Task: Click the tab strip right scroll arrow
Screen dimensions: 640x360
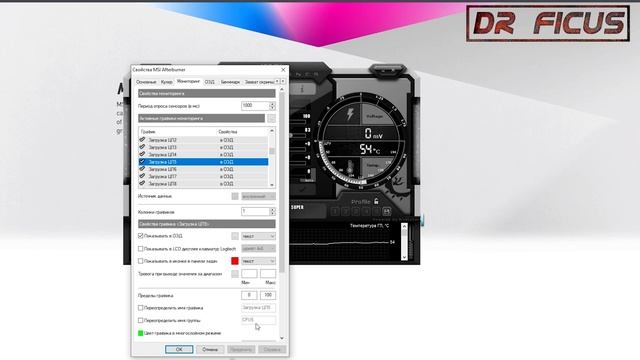Action: [x=283, y=82]
